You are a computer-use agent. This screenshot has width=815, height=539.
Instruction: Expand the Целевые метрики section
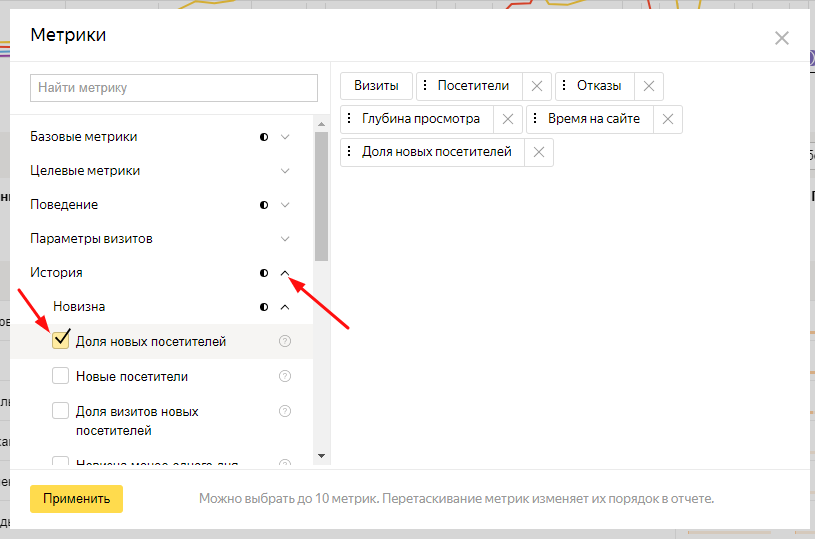pyautogui.click(x=285, y=171)
